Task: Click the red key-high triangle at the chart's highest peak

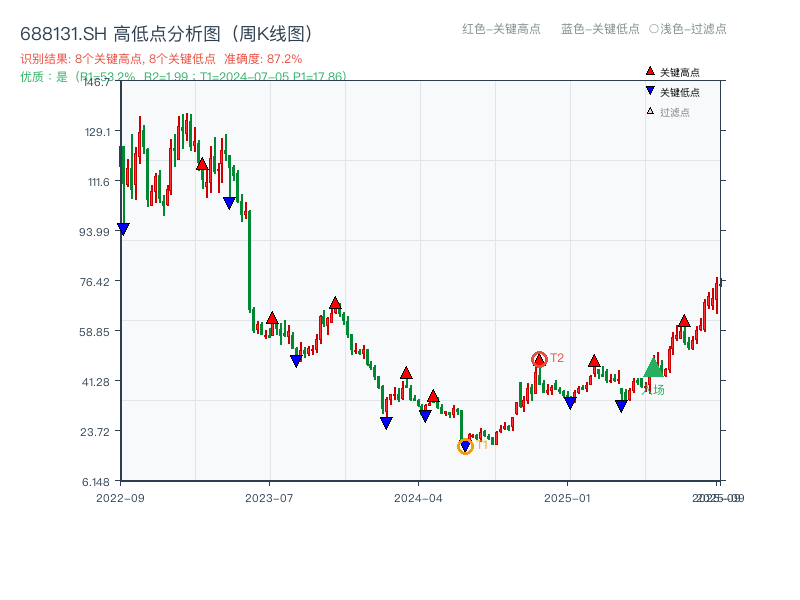Action: (202, 163)
